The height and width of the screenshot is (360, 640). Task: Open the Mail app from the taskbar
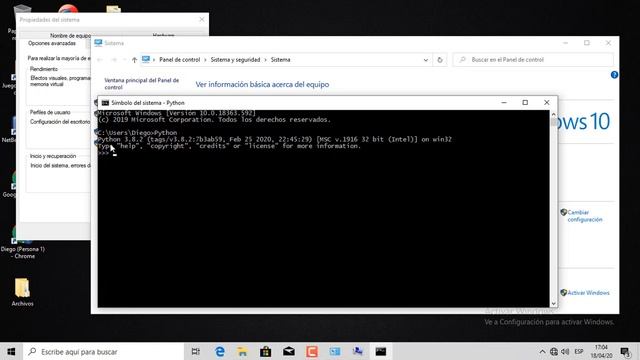coord(289,351)
